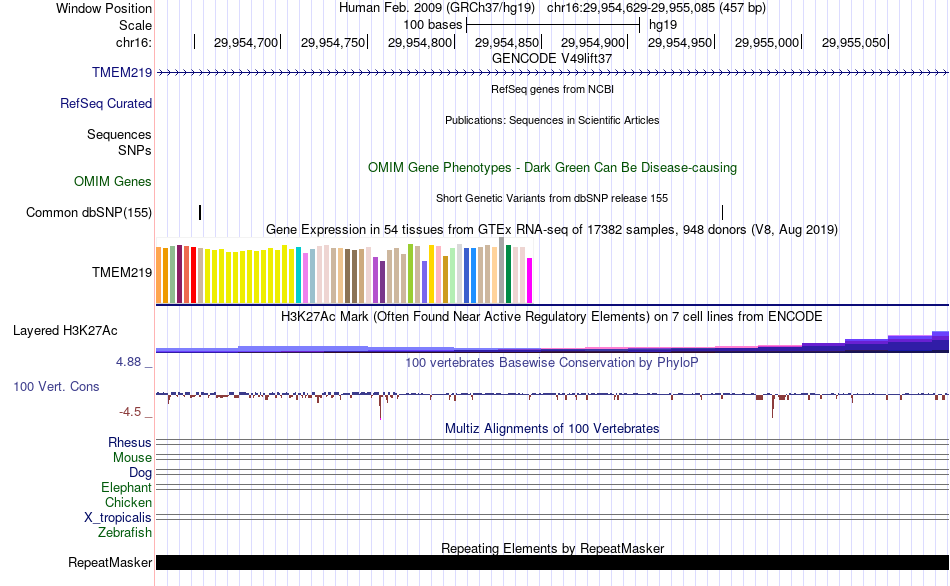Click the 29,954,850 position on chr16 ruler
950x586 pixels.
pos(507,42)
